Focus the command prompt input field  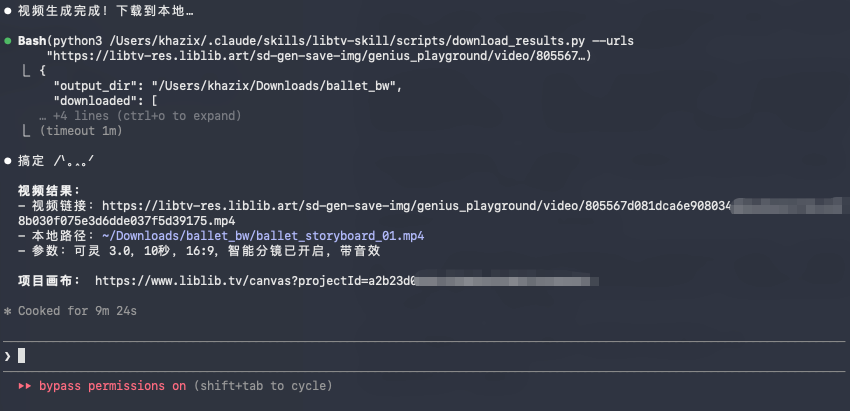(x=400, y=355)
